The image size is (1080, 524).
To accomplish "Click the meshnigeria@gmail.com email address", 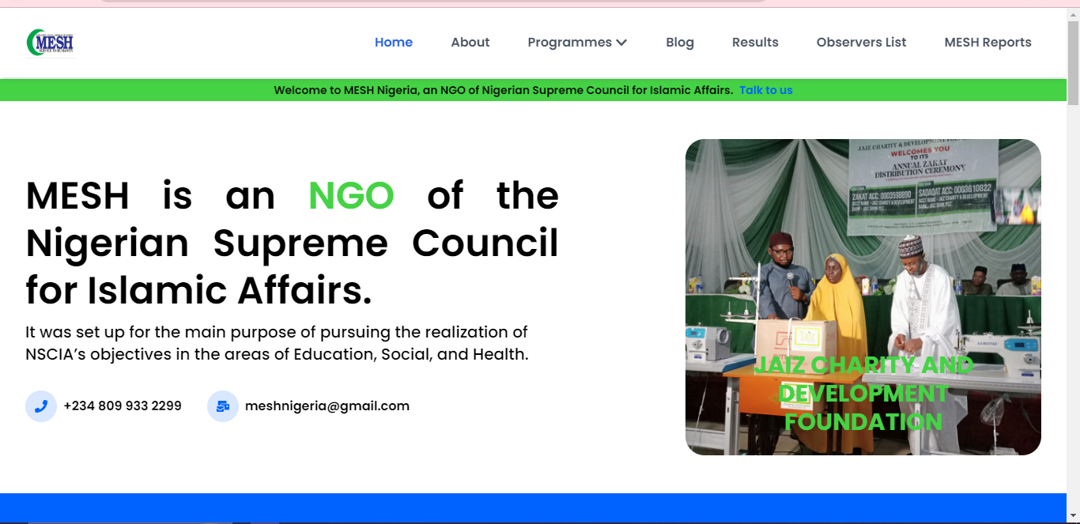I will point(327,406).
